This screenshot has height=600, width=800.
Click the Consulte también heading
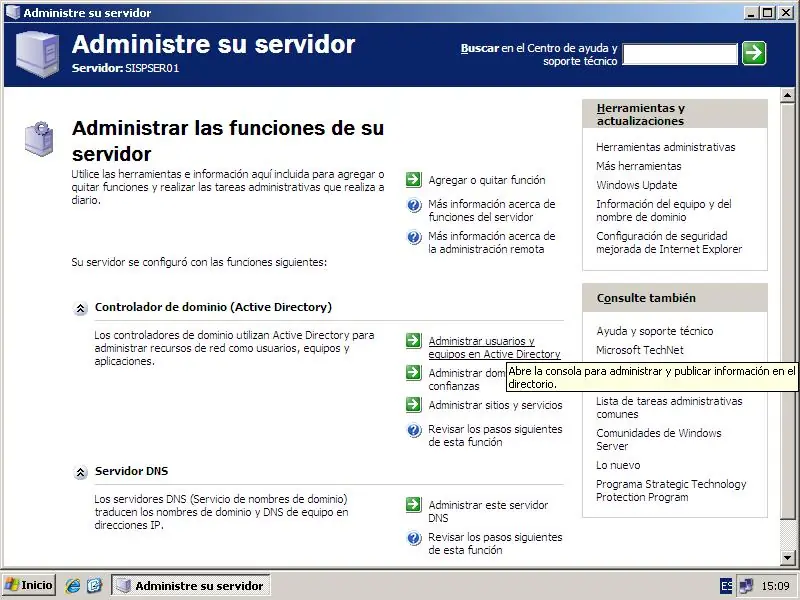click(x=646, y=298)
